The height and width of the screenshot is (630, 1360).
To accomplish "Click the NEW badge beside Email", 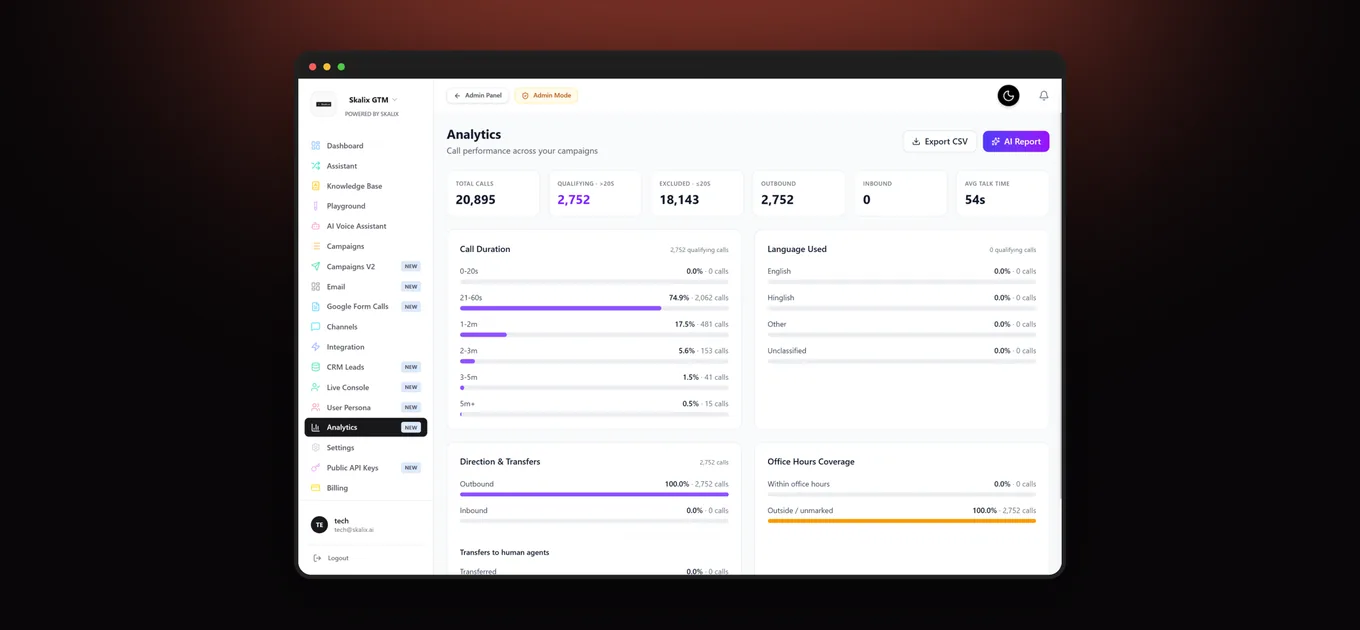I will (x=410, y=287).
